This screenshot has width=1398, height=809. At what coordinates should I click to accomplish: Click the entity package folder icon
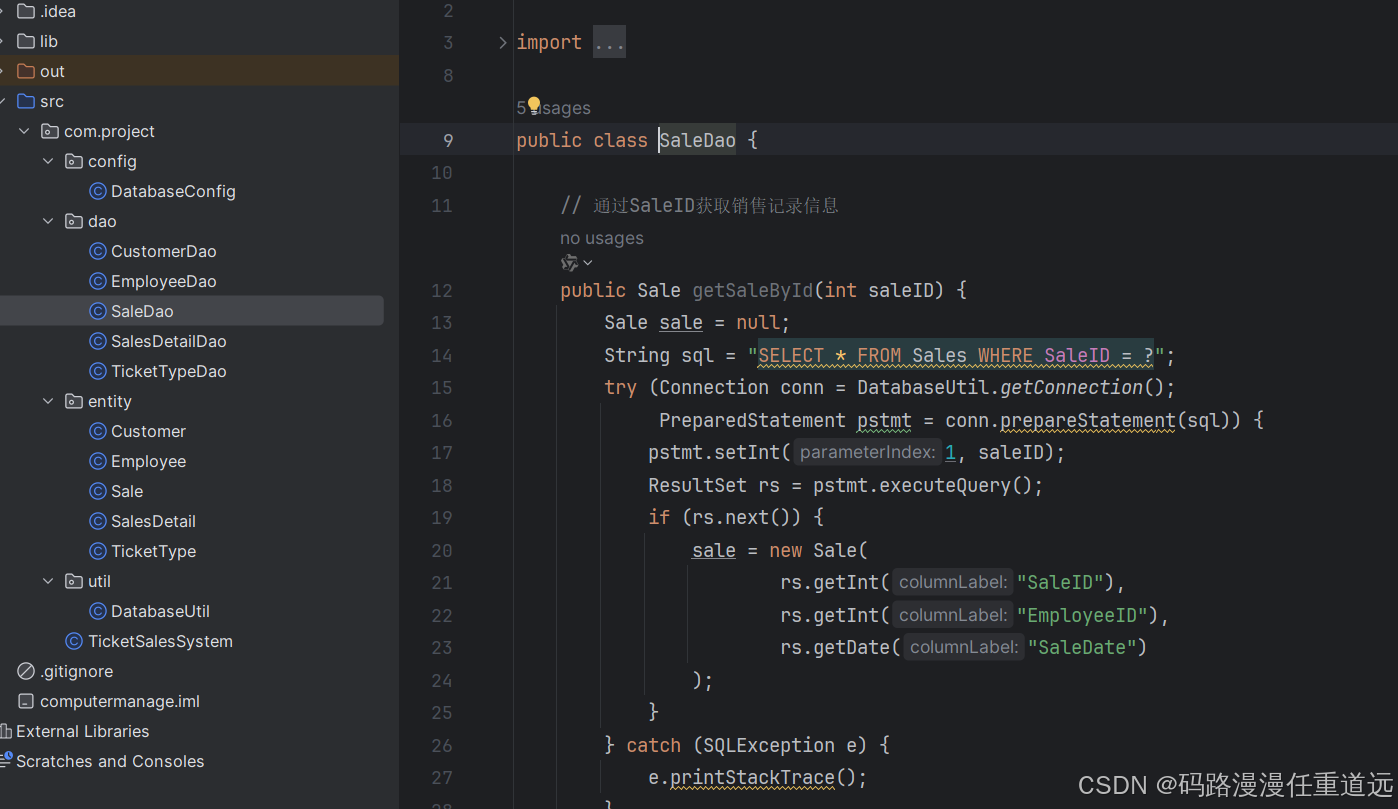point(74,401)
